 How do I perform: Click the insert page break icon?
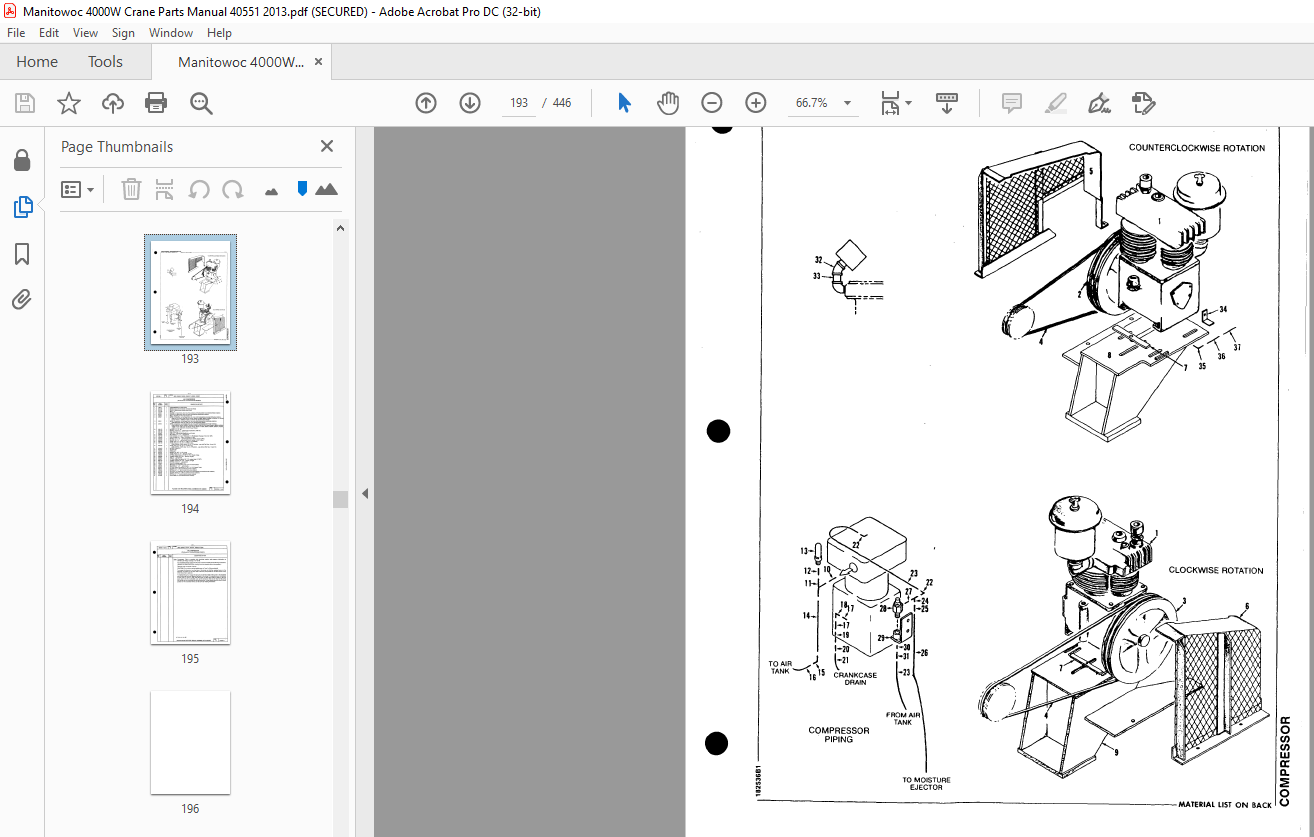[165, 189]
